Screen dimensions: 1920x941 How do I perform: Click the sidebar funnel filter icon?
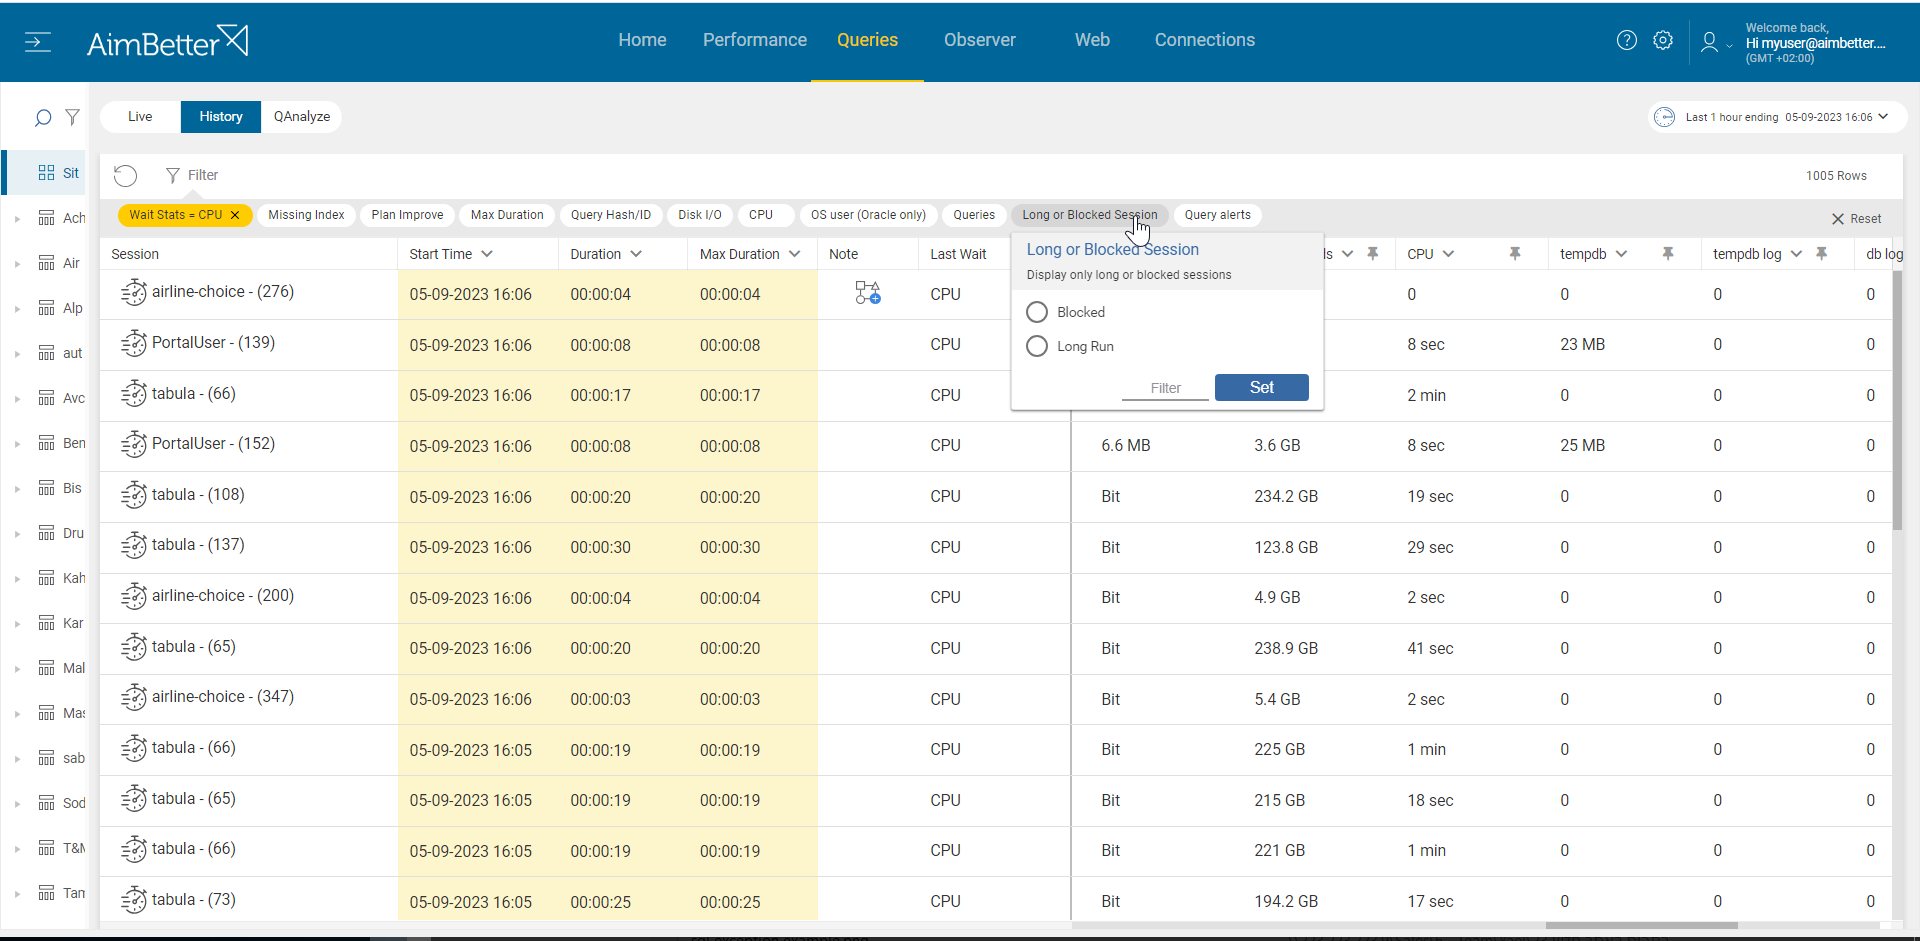72,117
